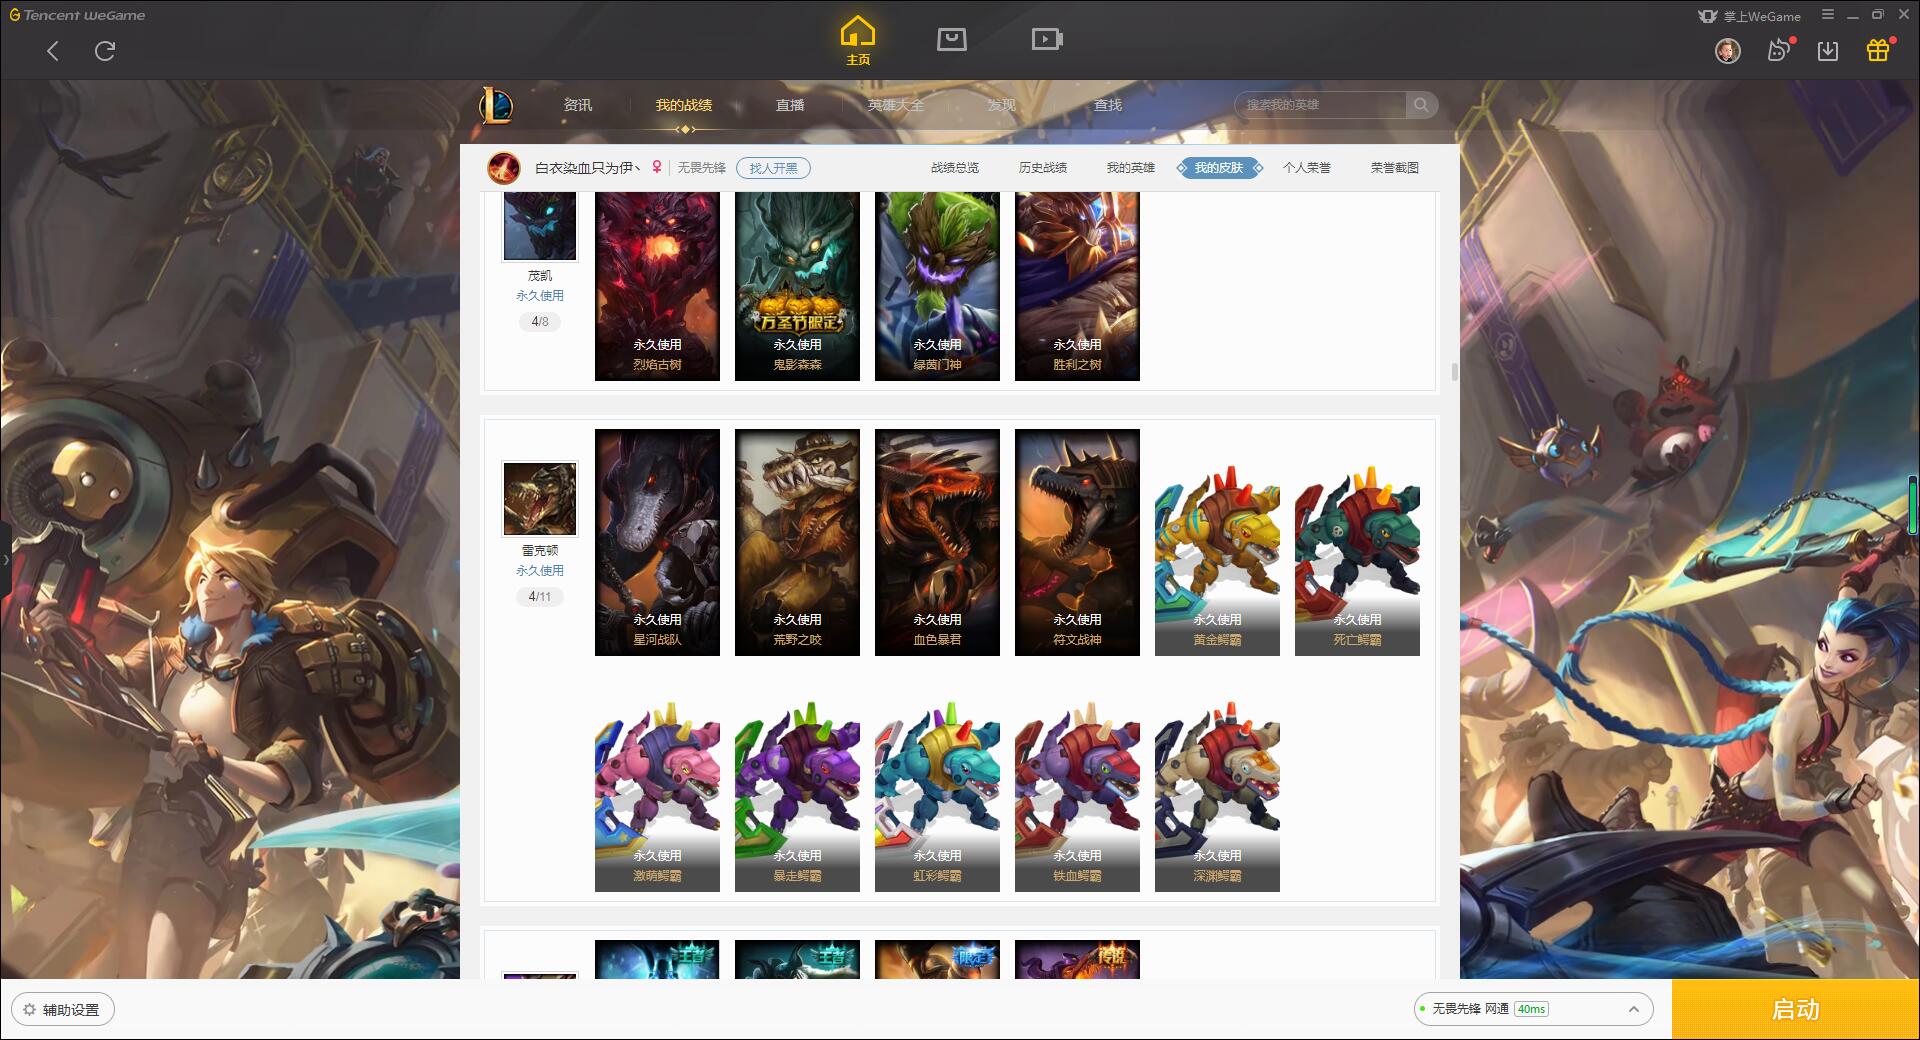Open the 鬼影森森 skin card
The height and width of the screenshot is (1040, 1920).
pos(797,286)
